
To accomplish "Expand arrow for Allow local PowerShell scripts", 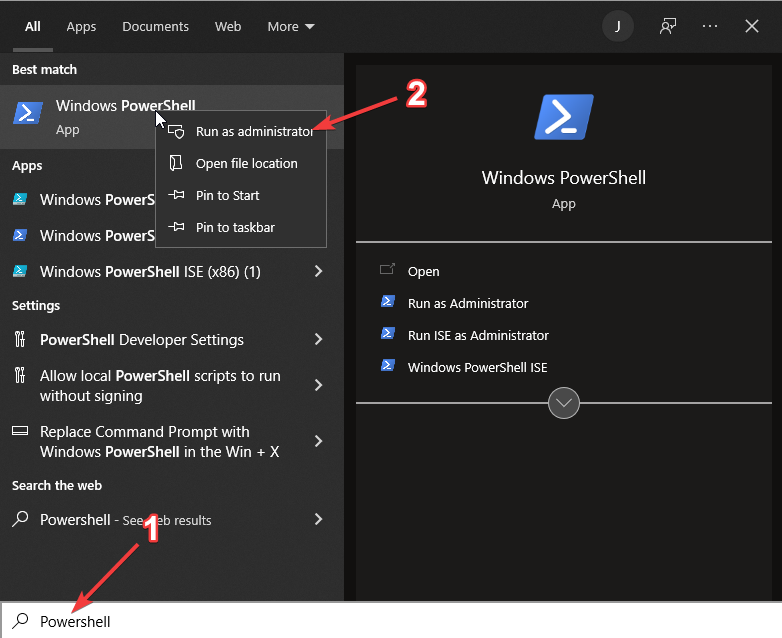I will pos(318,385).
